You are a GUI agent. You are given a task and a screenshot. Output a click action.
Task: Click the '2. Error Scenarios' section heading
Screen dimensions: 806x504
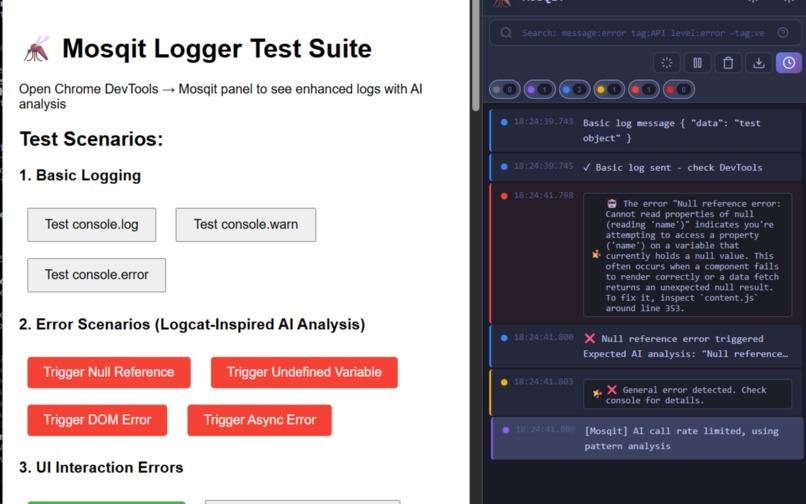coord(192,325)
